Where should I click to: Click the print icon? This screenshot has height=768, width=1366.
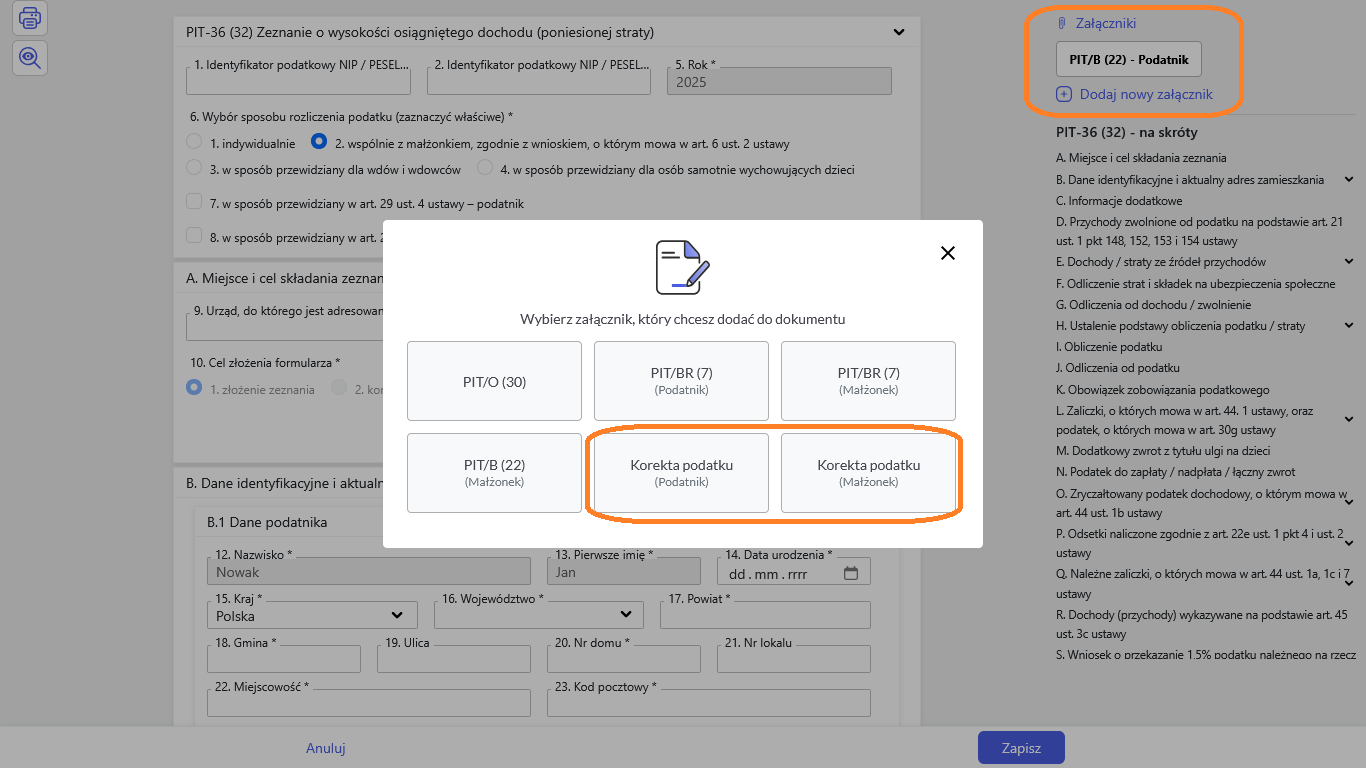point(30,17)
